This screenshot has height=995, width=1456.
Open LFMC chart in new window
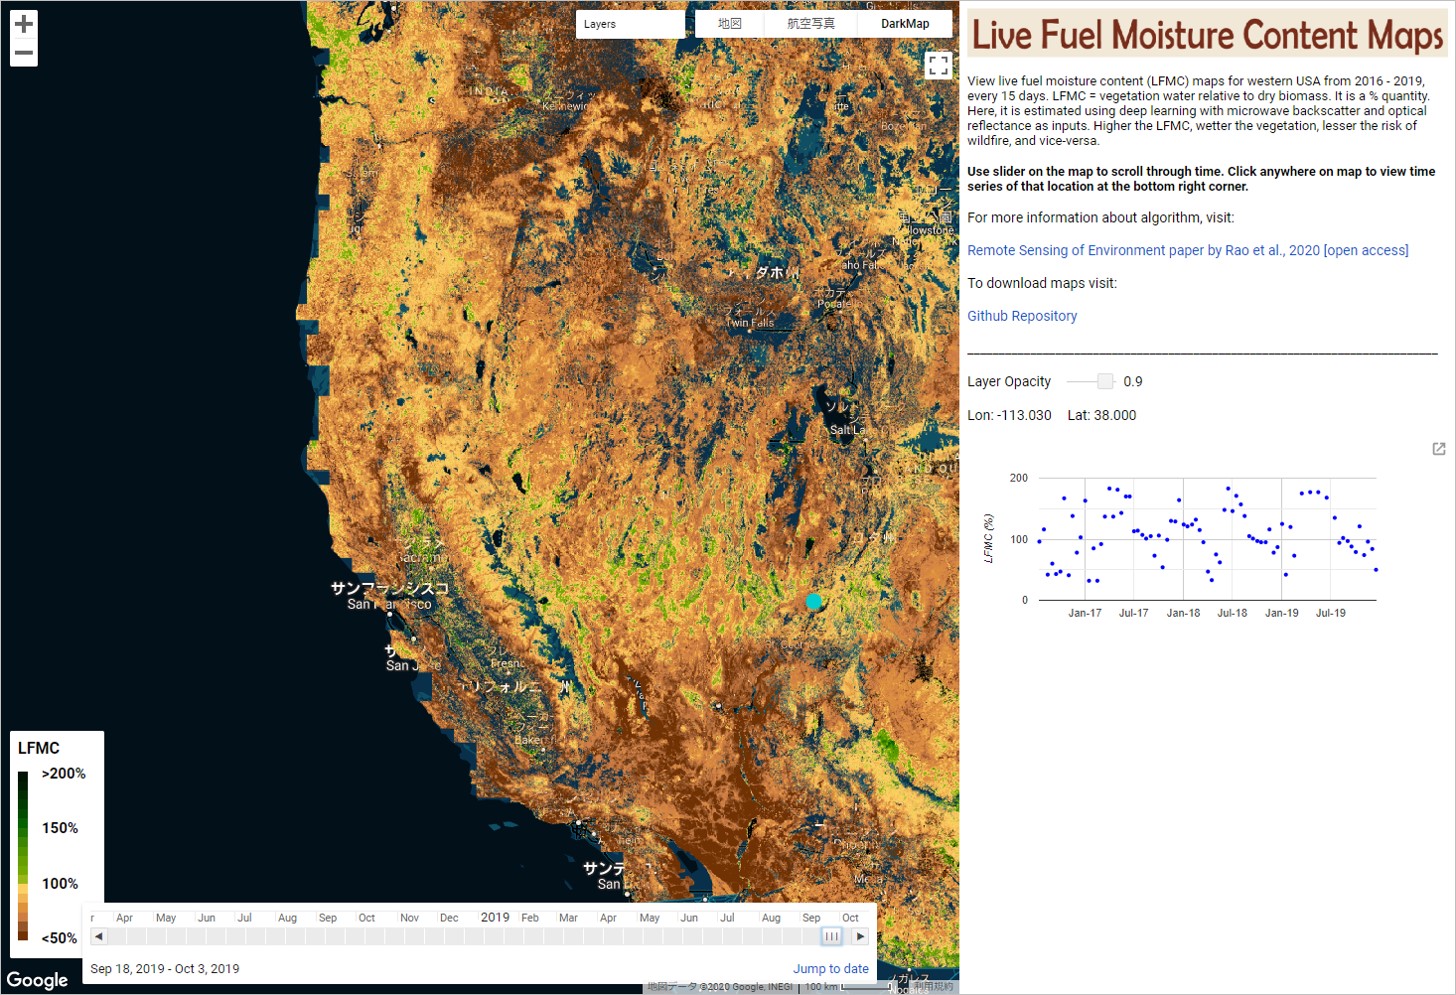tap(1438, 449)
